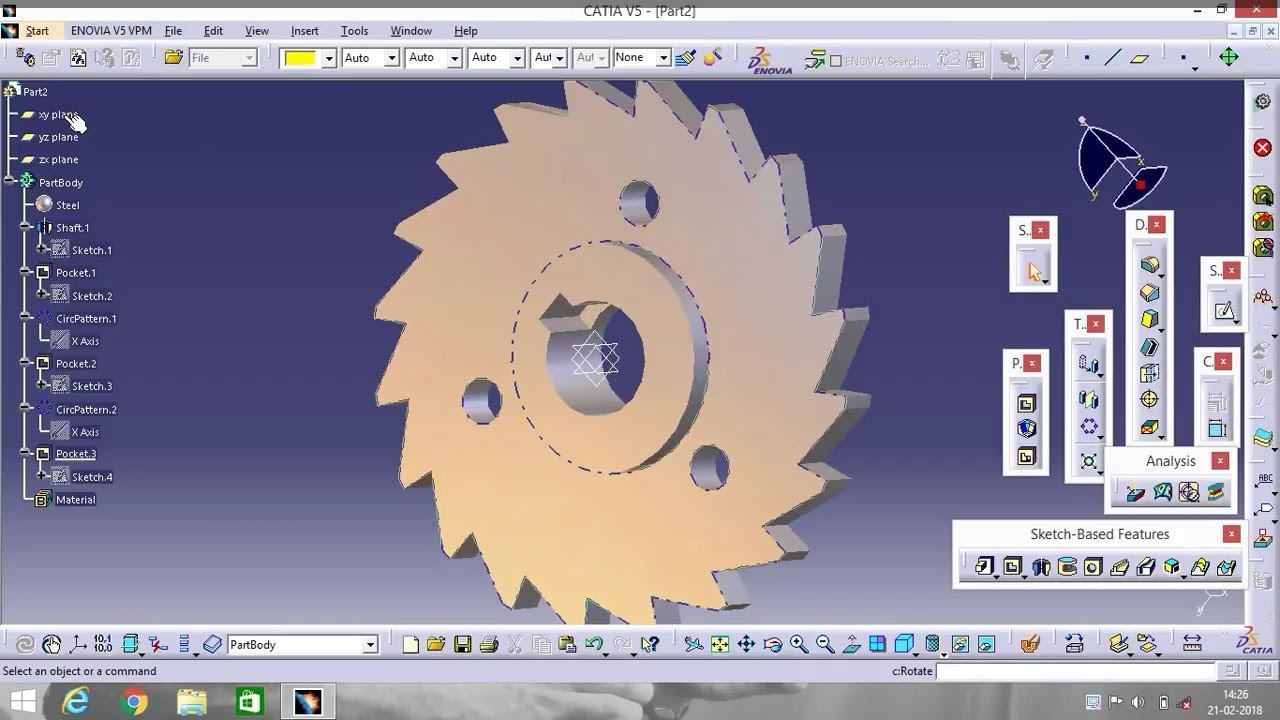This screenshot has height=720, width=1280.
Task: Click the Zoom In icon
Action: coord(798,645)
